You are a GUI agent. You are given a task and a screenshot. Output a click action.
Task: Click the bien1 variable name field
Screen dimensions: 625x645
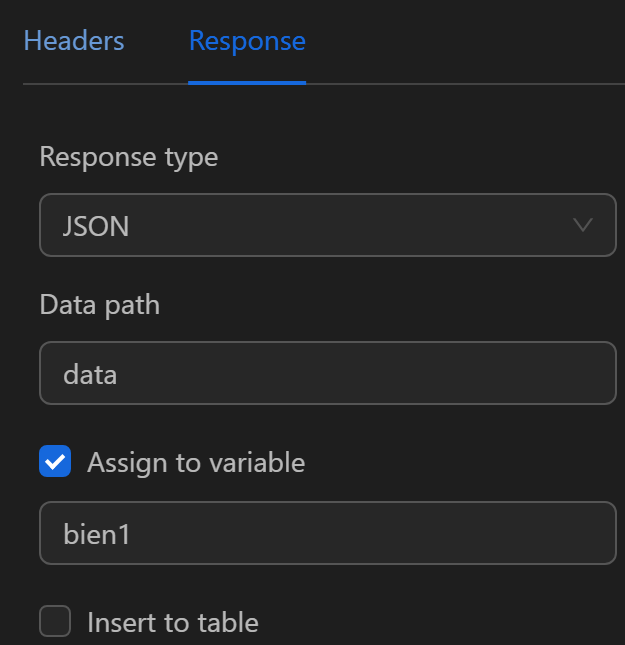pyautogui.click(x=327, y=533)
